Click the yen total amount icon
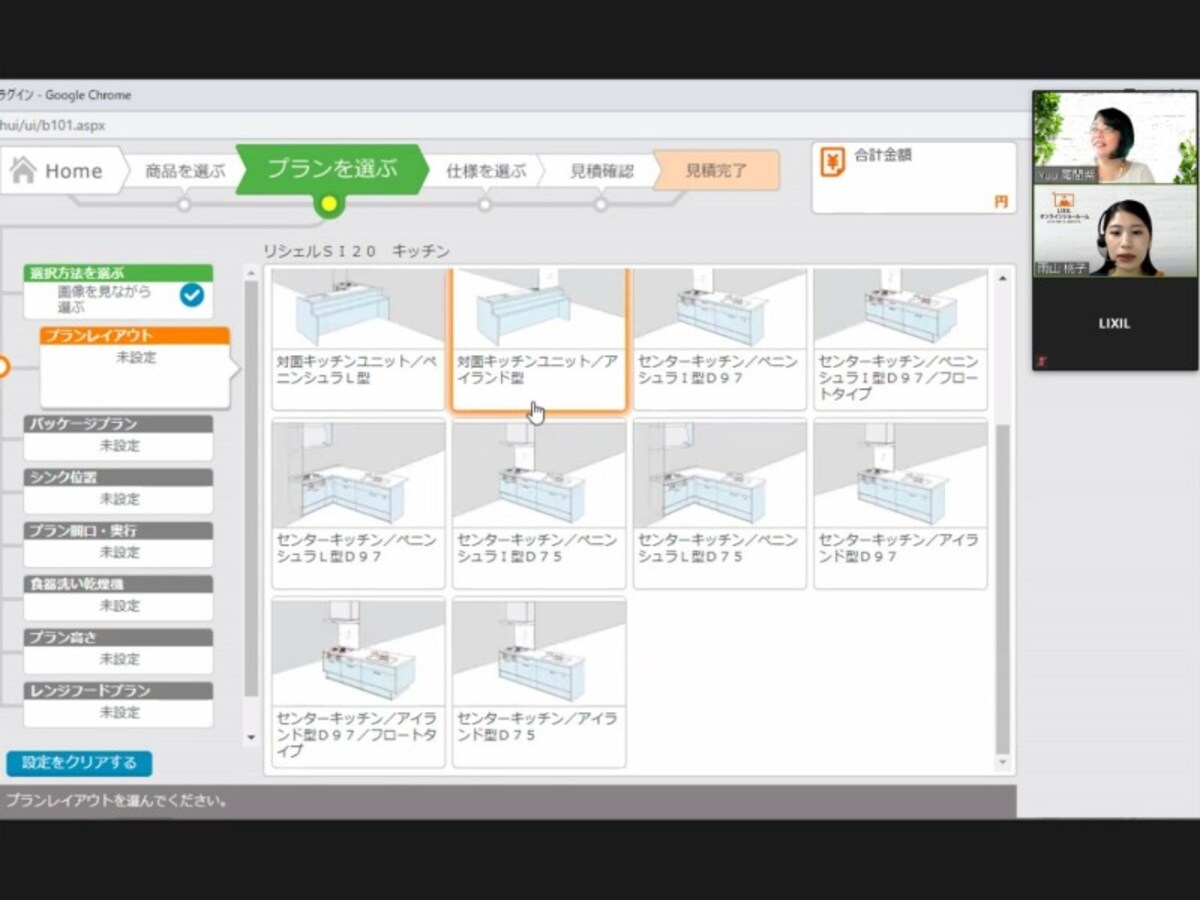Viewport: 1200px width, 900px height. point(832,161)
